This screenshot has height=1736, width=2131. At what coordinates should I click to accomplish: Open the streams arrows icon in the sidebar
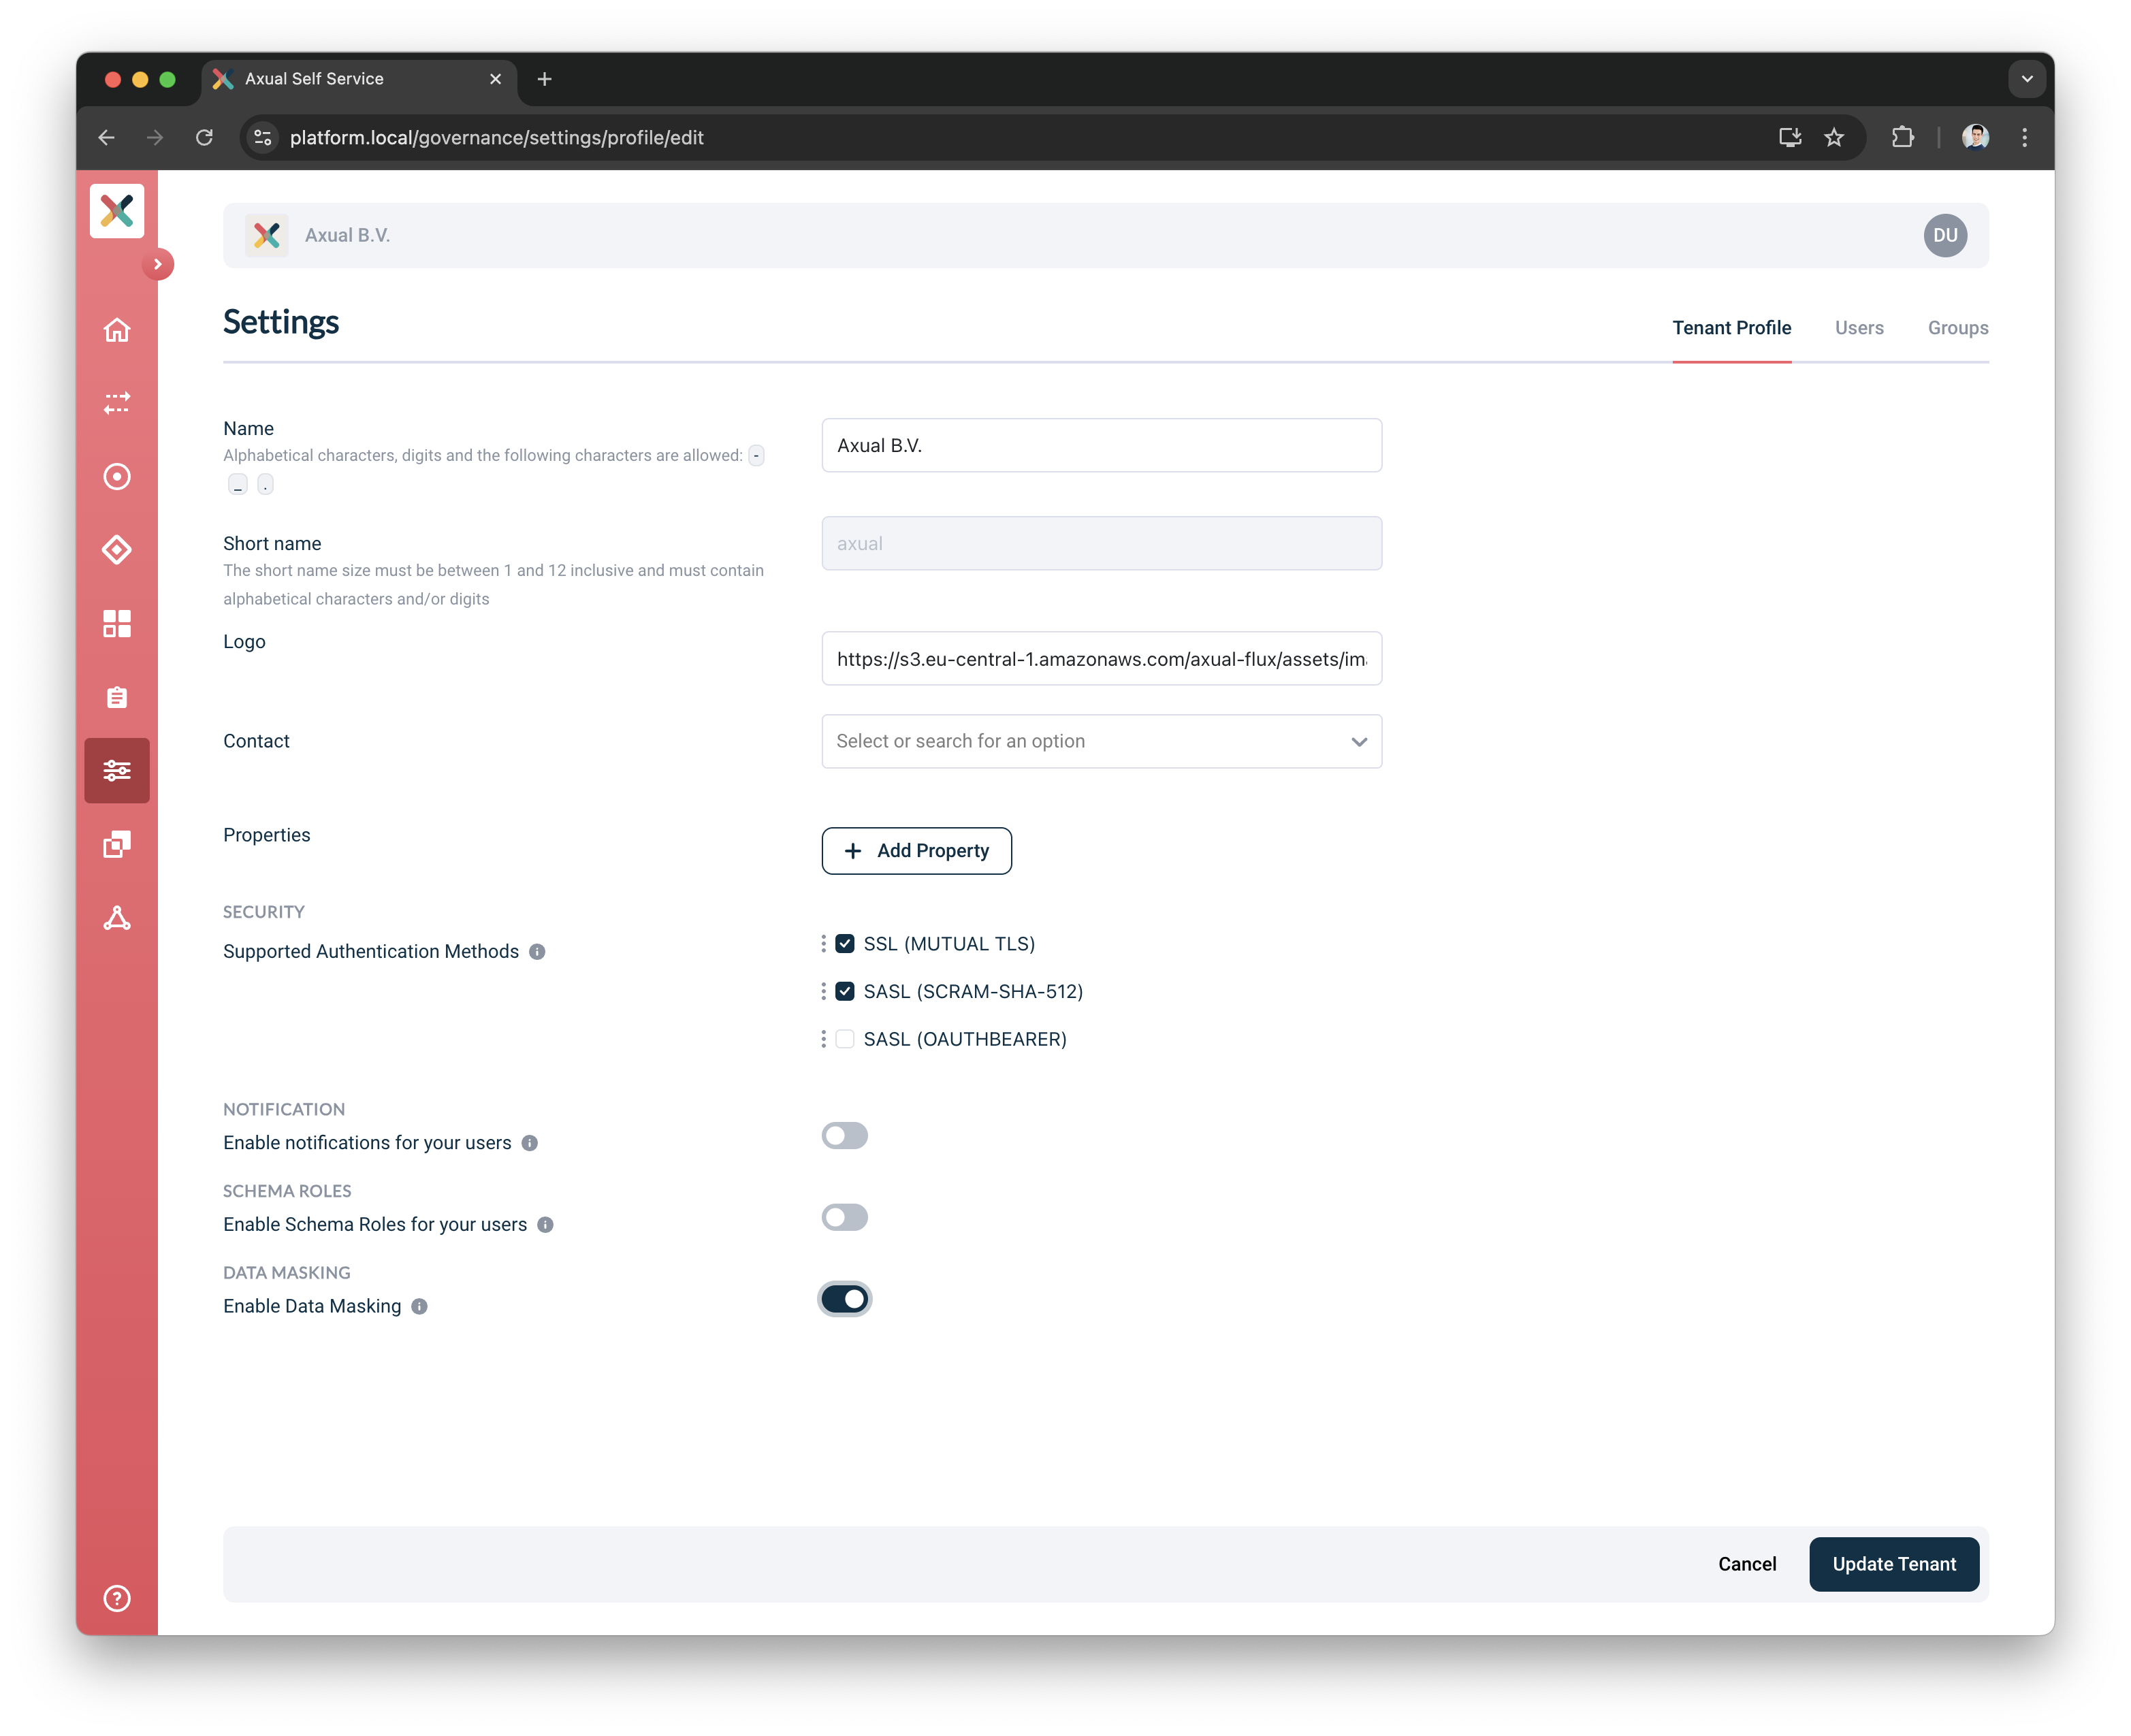(x=117, y=403)
